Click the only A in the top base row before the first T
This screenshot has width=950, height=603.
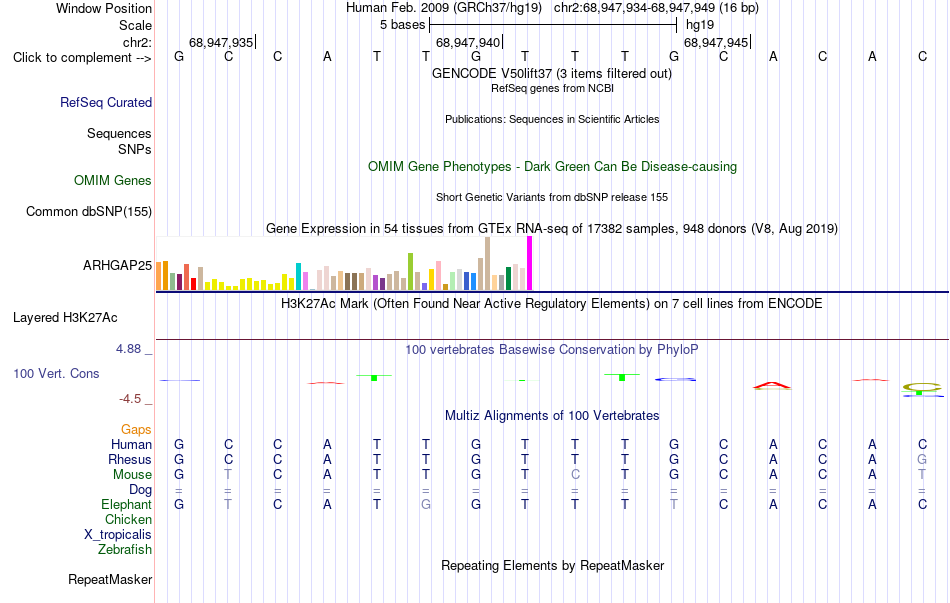point(327,57)
